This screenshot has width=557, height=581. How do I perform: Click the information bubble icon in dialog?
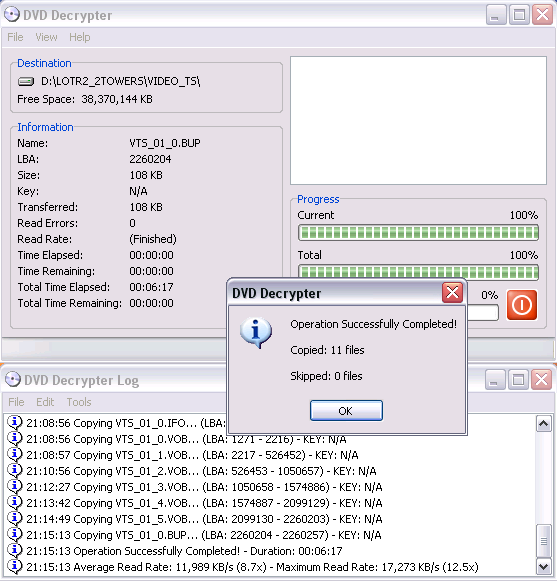[256, 332]
